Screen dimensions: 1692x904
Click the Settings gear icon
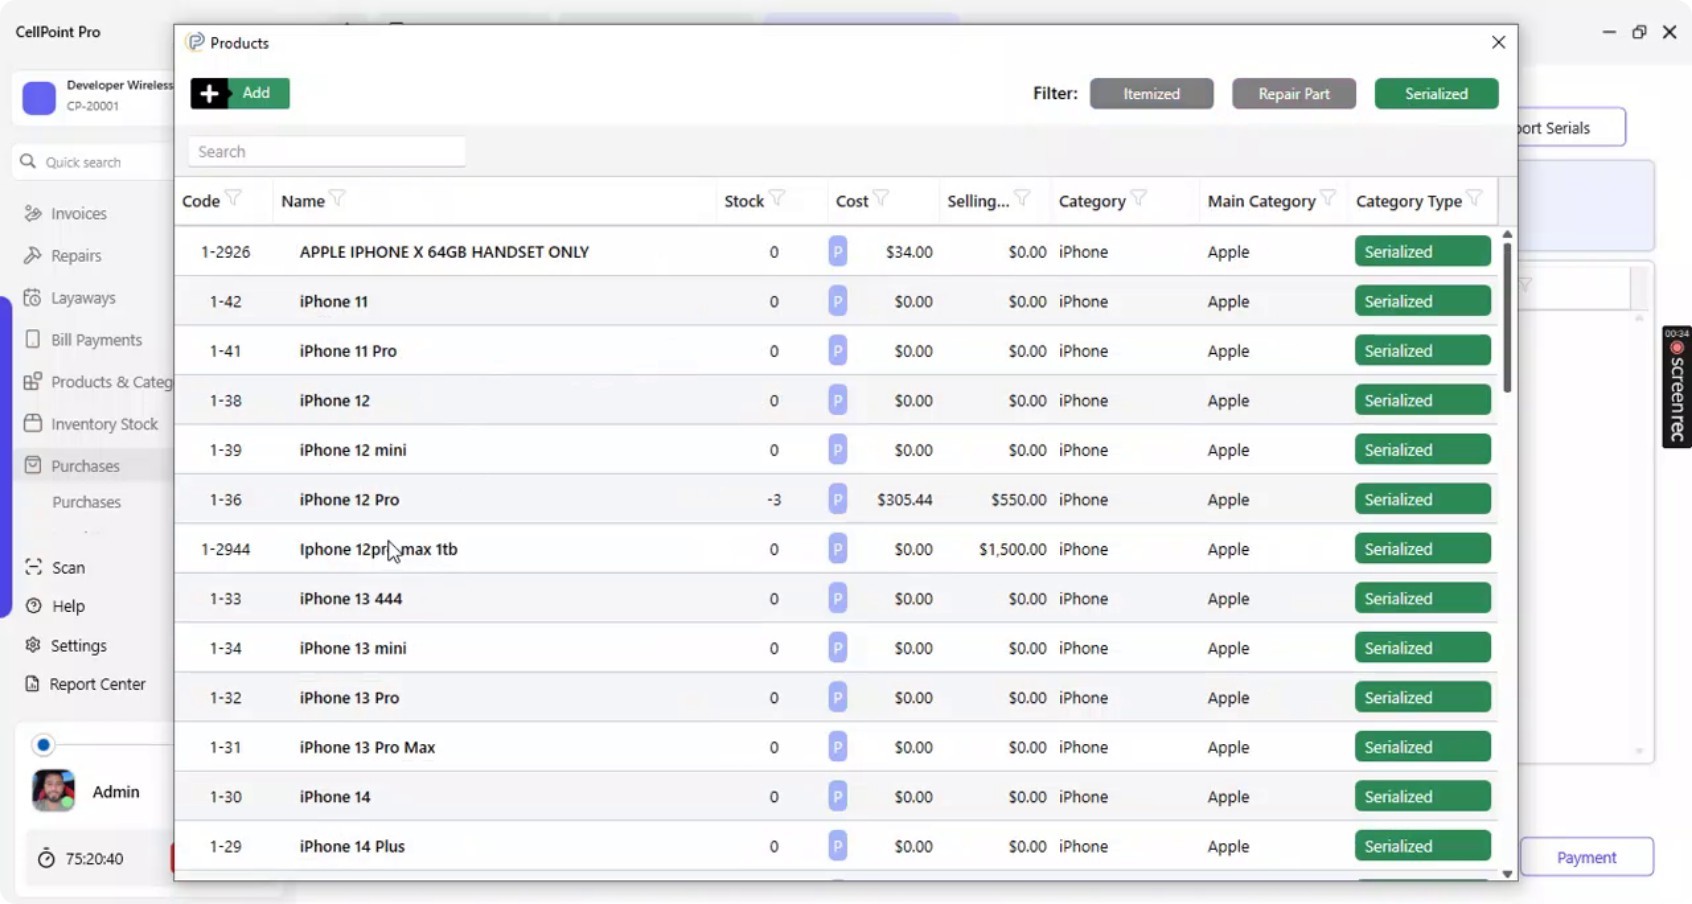[33, 645]
